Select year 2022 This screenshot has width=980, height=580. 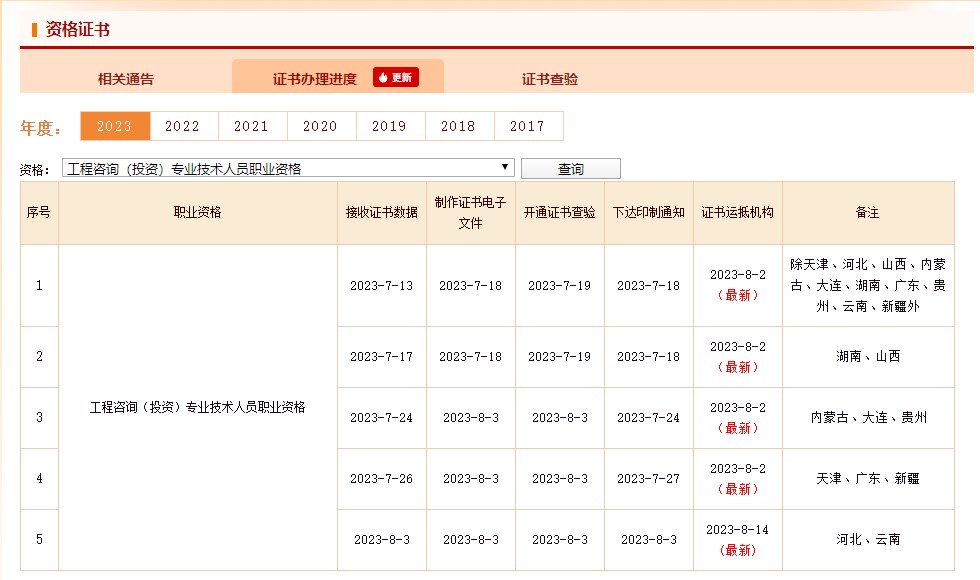[x=183, y=126]
